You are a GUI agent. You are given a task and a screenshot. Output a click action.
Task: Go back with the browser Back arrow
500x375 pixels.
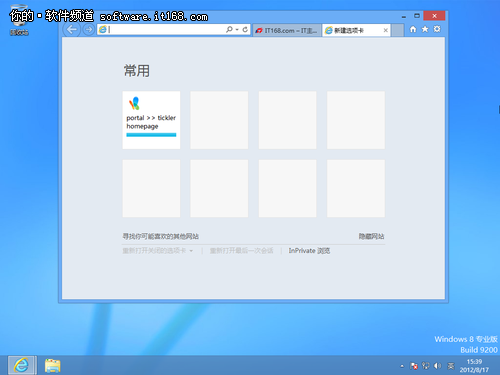[x=72, y=30]
